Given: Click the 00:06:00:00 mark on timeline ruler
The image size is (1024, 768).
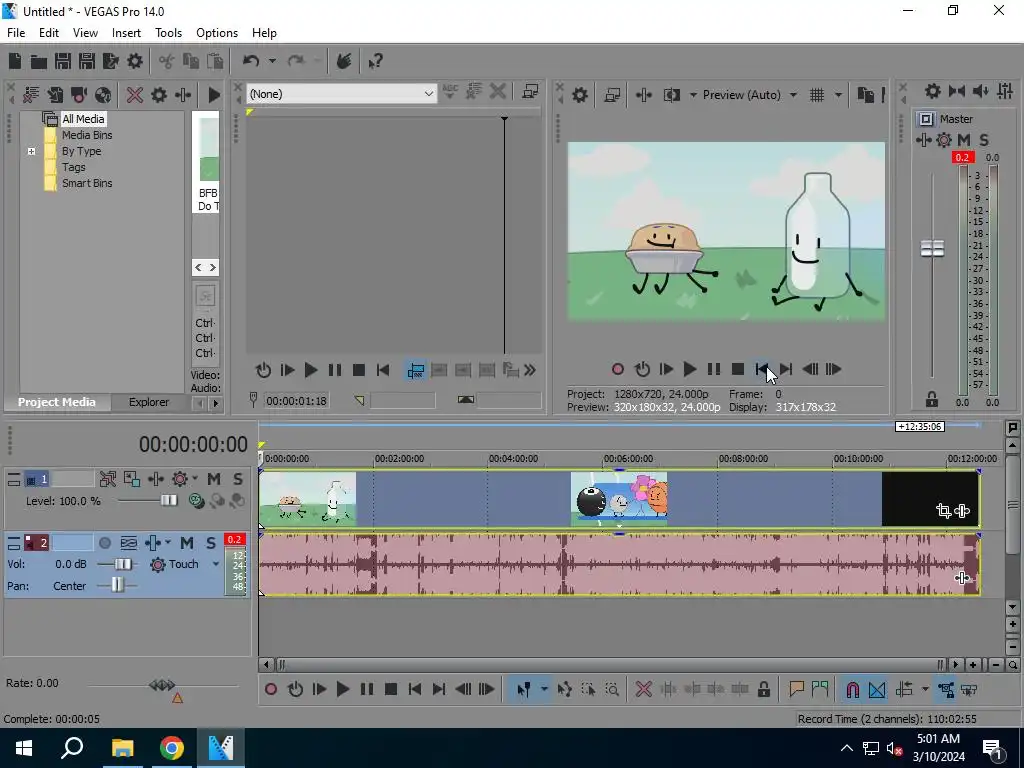Looking at the screenshot, I should click(x=628, y=458).
